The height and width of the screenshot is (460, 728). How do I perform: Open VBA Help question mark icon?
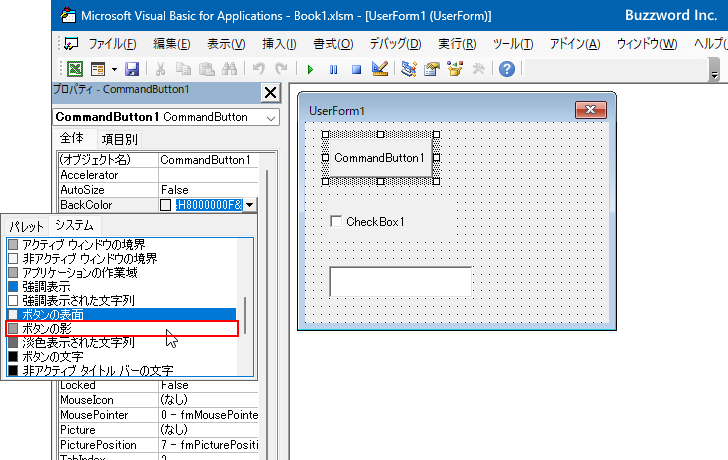pyautogui.click(x=507, y=69)
